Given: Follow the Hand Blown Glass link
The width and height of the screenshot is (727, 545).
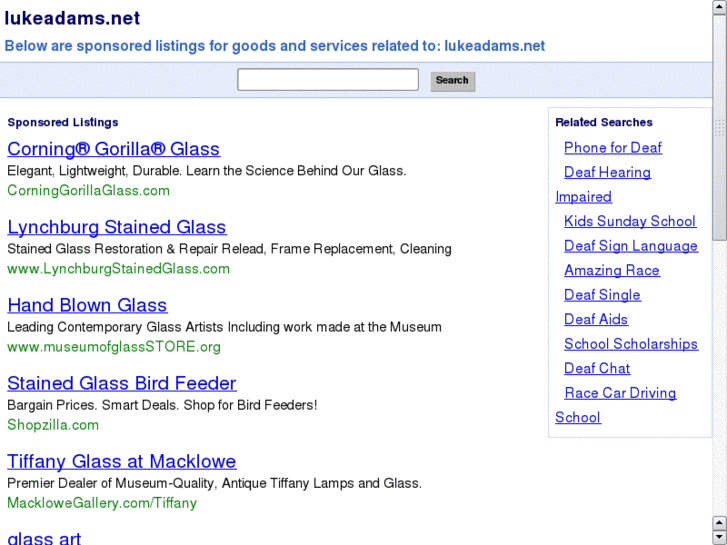Looking at the screenshot, I should [87, 305].
